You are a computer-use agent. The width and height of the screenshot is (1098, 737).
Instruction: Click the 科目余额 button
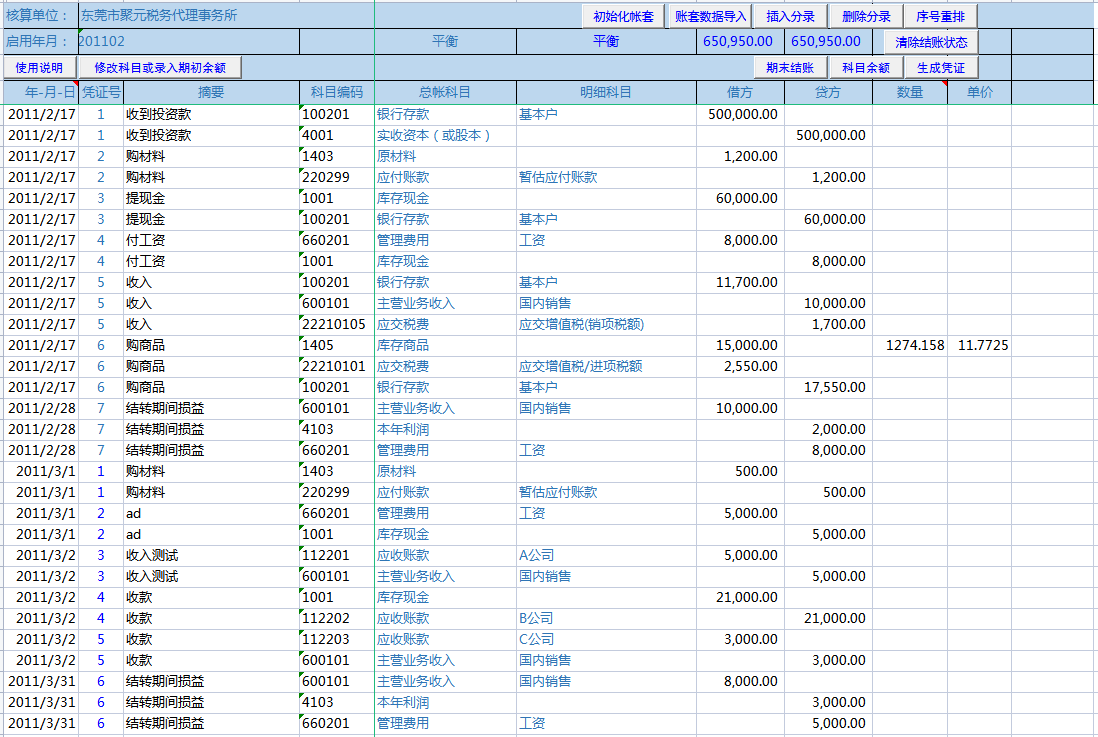point(866,68)
